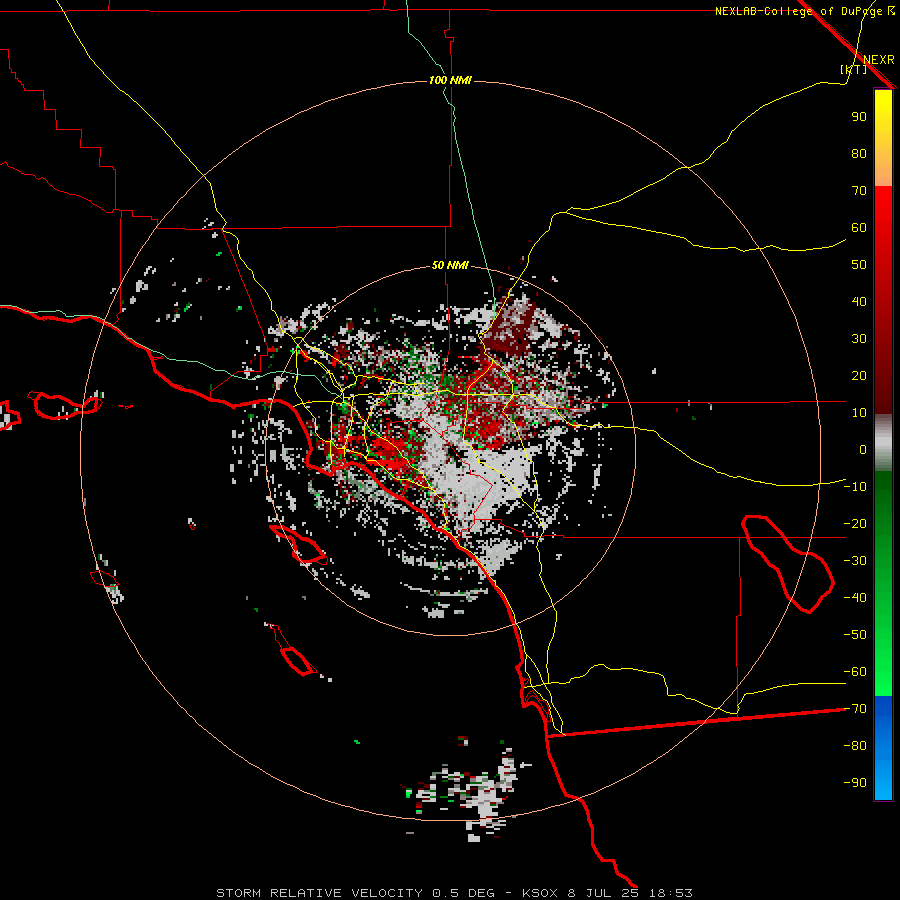Image resolution: width=900 pixels, height=900 pixels.
Task: Click the blue segment at the scale bottom
Action: (x=883, y=748)
